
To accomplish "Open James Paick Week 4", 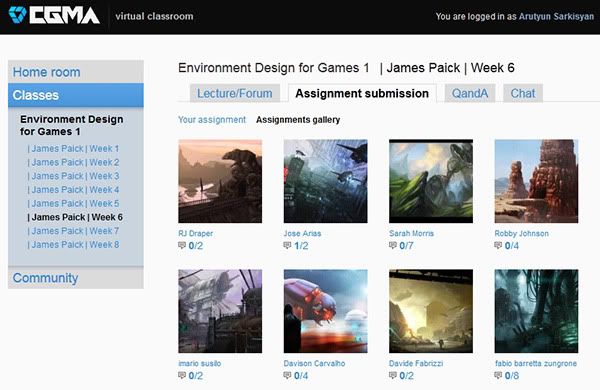I will pos(73,190).
